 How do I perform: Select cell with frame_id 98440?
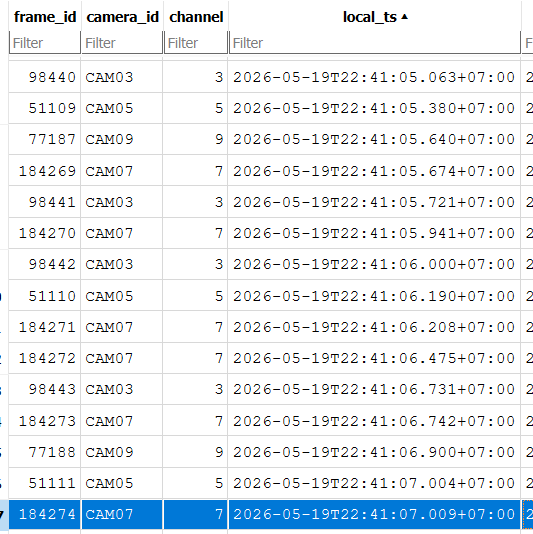click(x=45, y=77)
